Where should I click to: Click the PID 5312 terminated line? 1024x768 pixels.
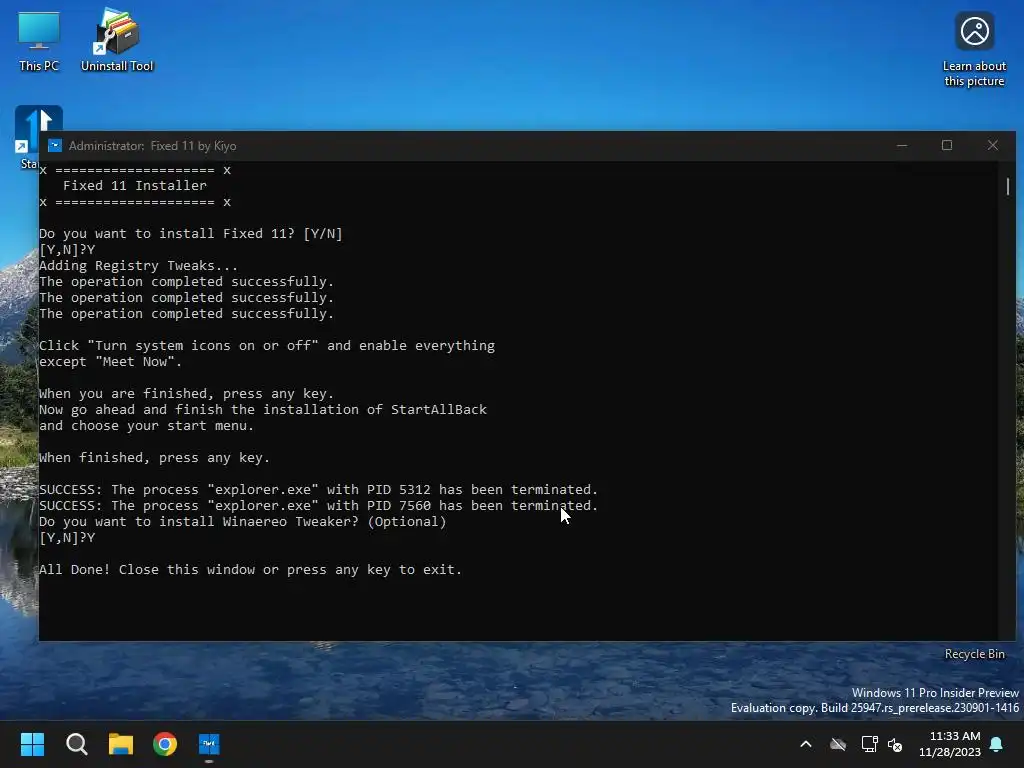319,490
